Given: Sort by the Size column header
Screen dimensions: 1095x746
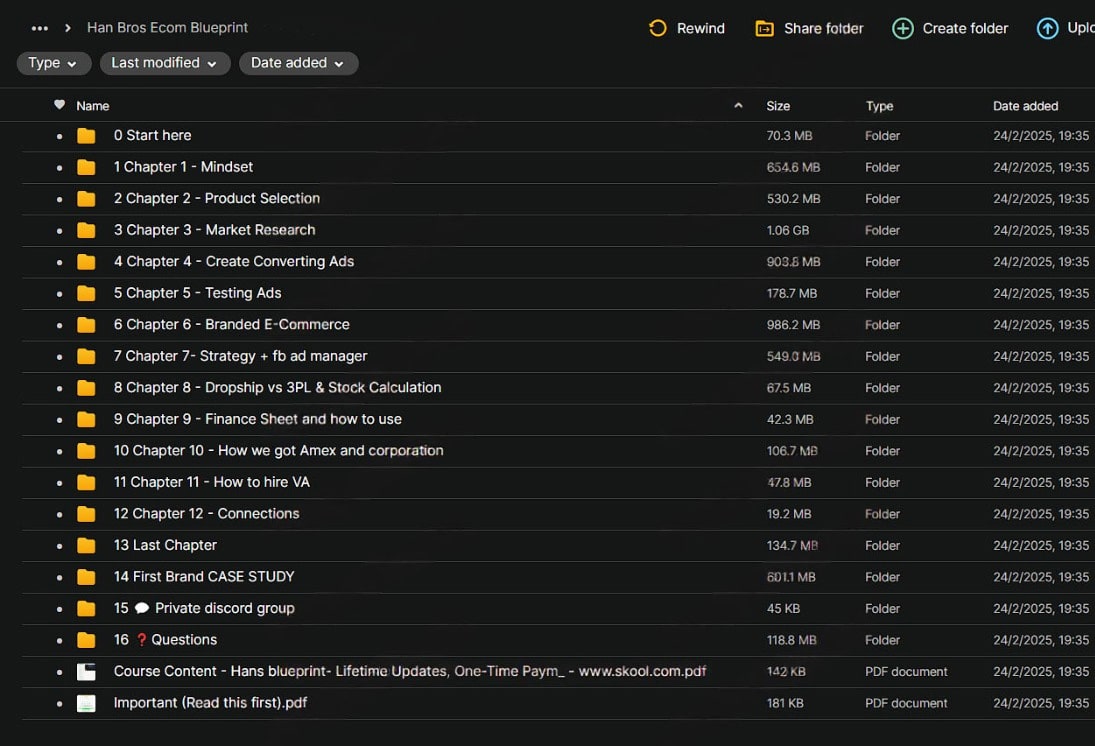Looking at the screenshot, I should (x=778, y=106).
